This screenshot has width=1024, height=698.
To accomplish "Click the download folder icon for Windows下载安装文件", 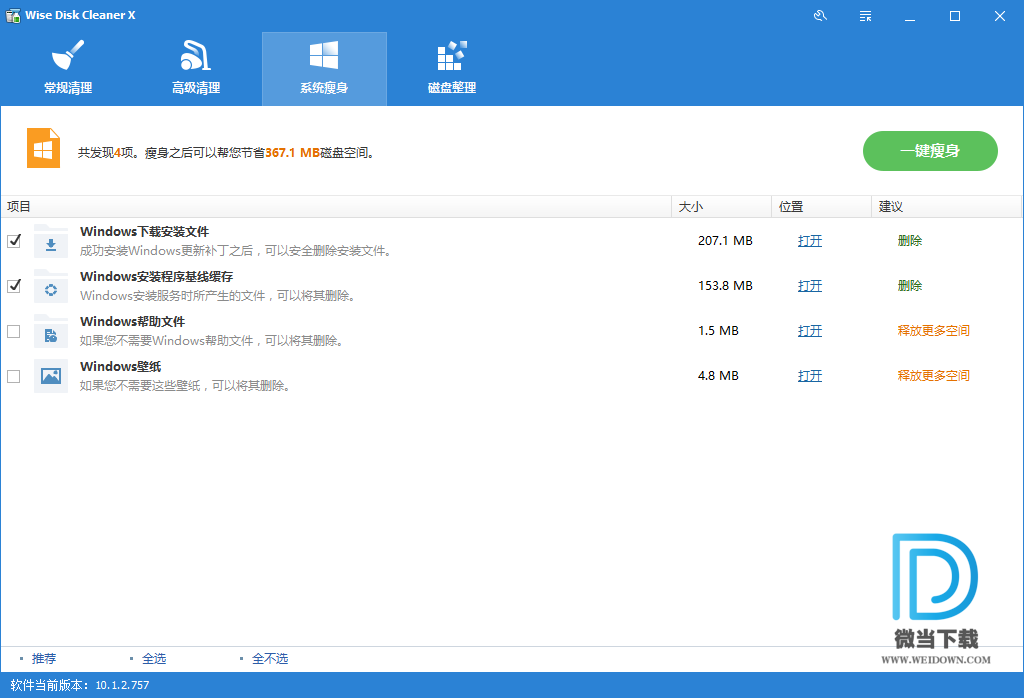I will (51, 241).
